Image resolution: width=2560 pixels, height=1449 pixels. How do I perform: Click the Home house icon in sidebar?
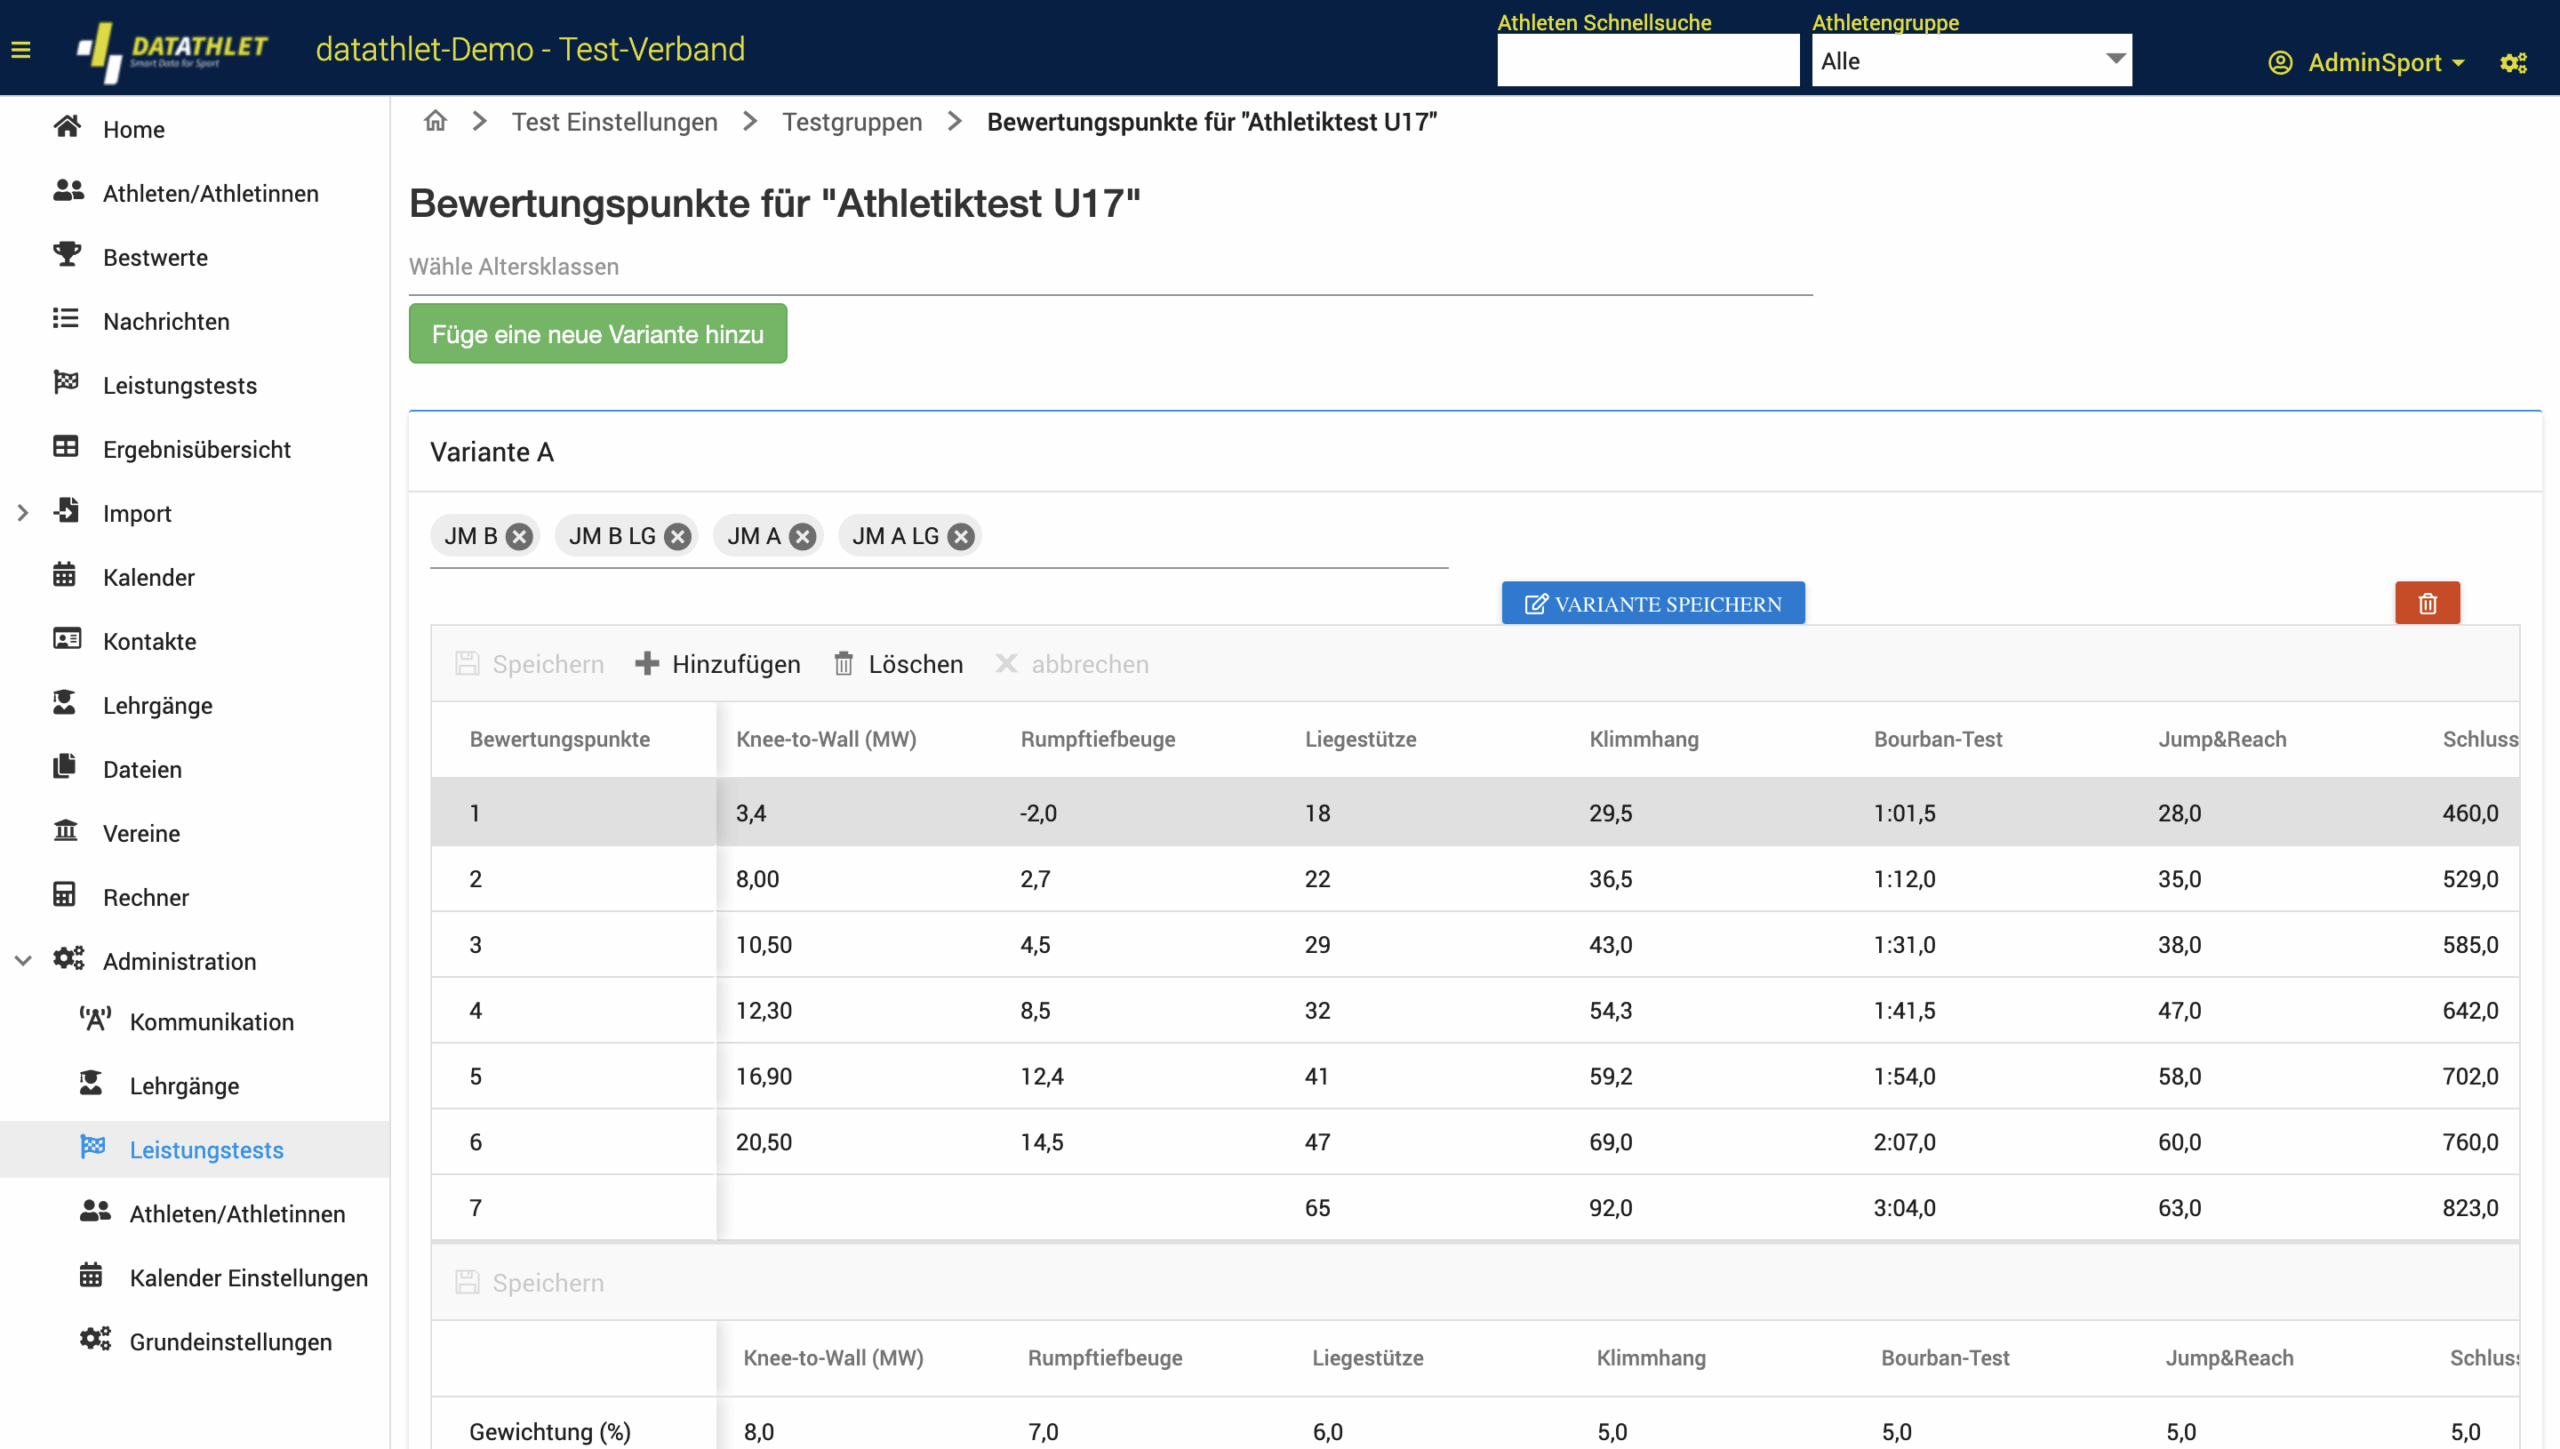tap(67, 127)
